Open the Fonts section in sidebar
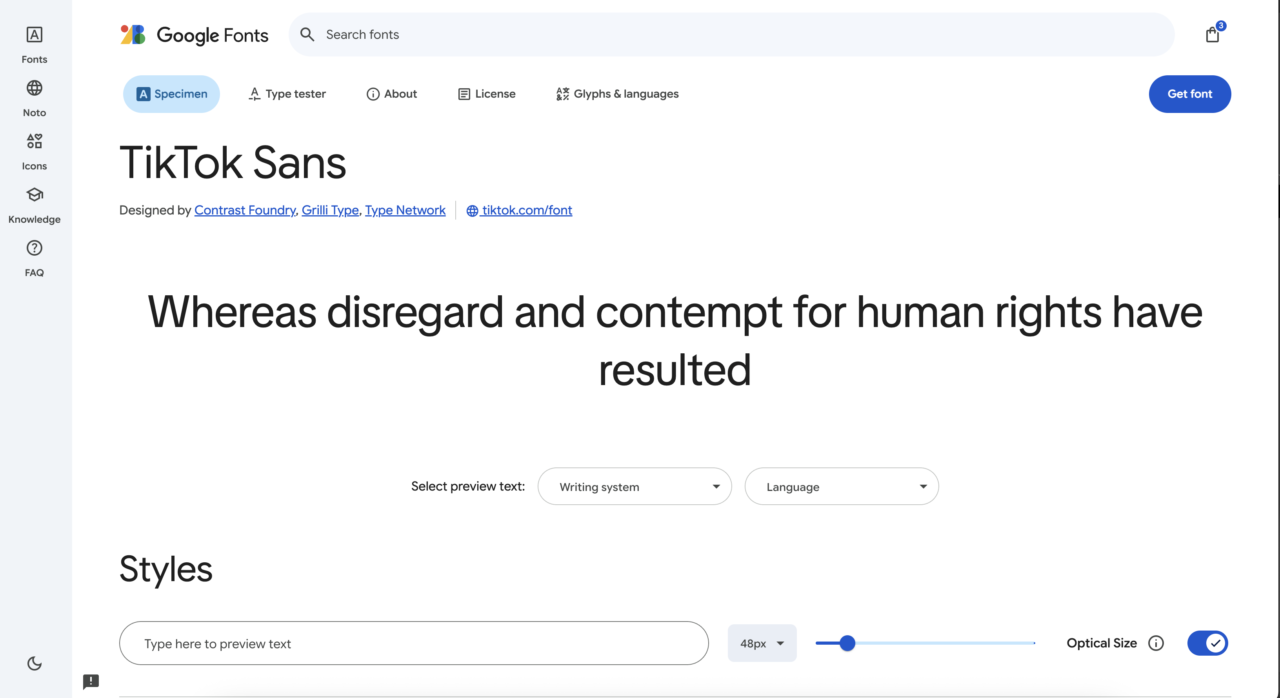 pos(34,45)
